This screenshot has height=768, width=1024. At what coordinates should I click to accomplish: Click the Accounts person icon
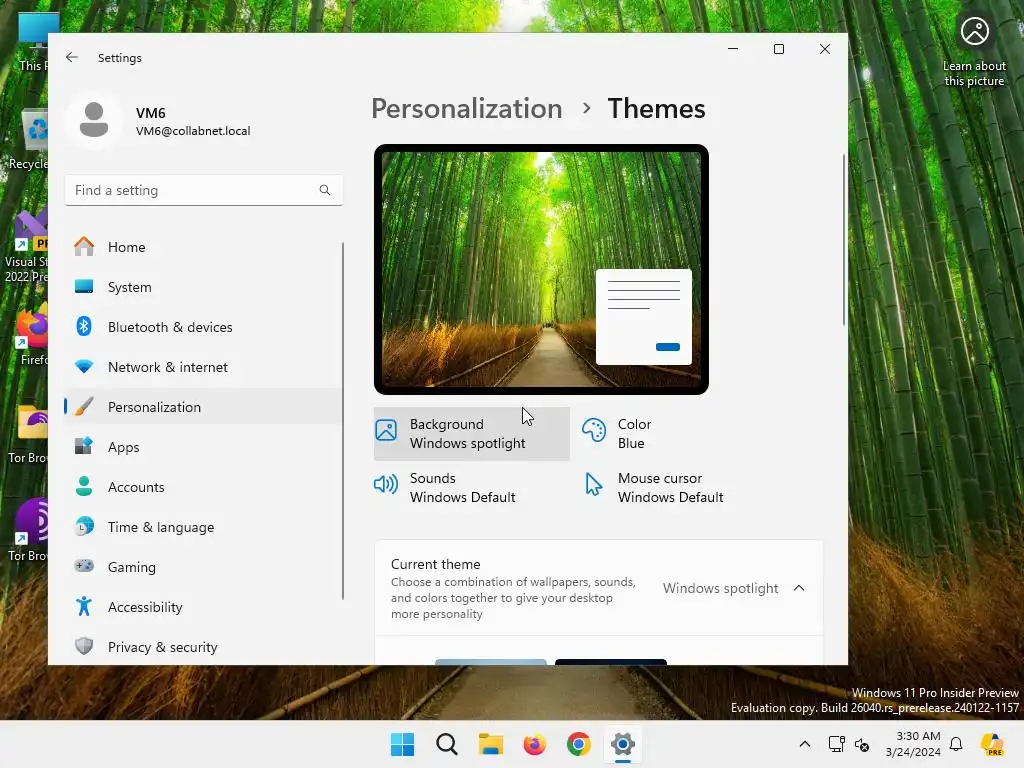tap(84, 487)
